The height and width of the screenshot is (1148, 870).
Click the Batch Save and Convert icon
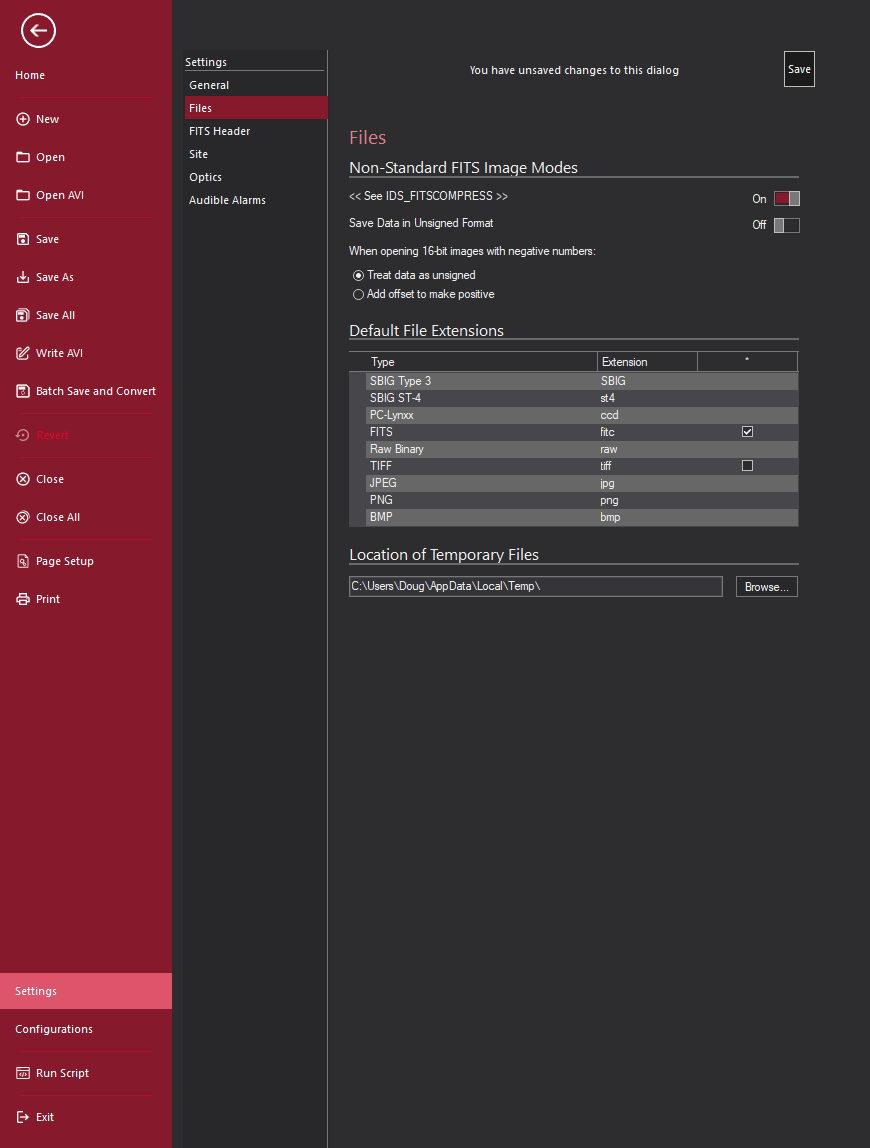[x=23, y=391]
